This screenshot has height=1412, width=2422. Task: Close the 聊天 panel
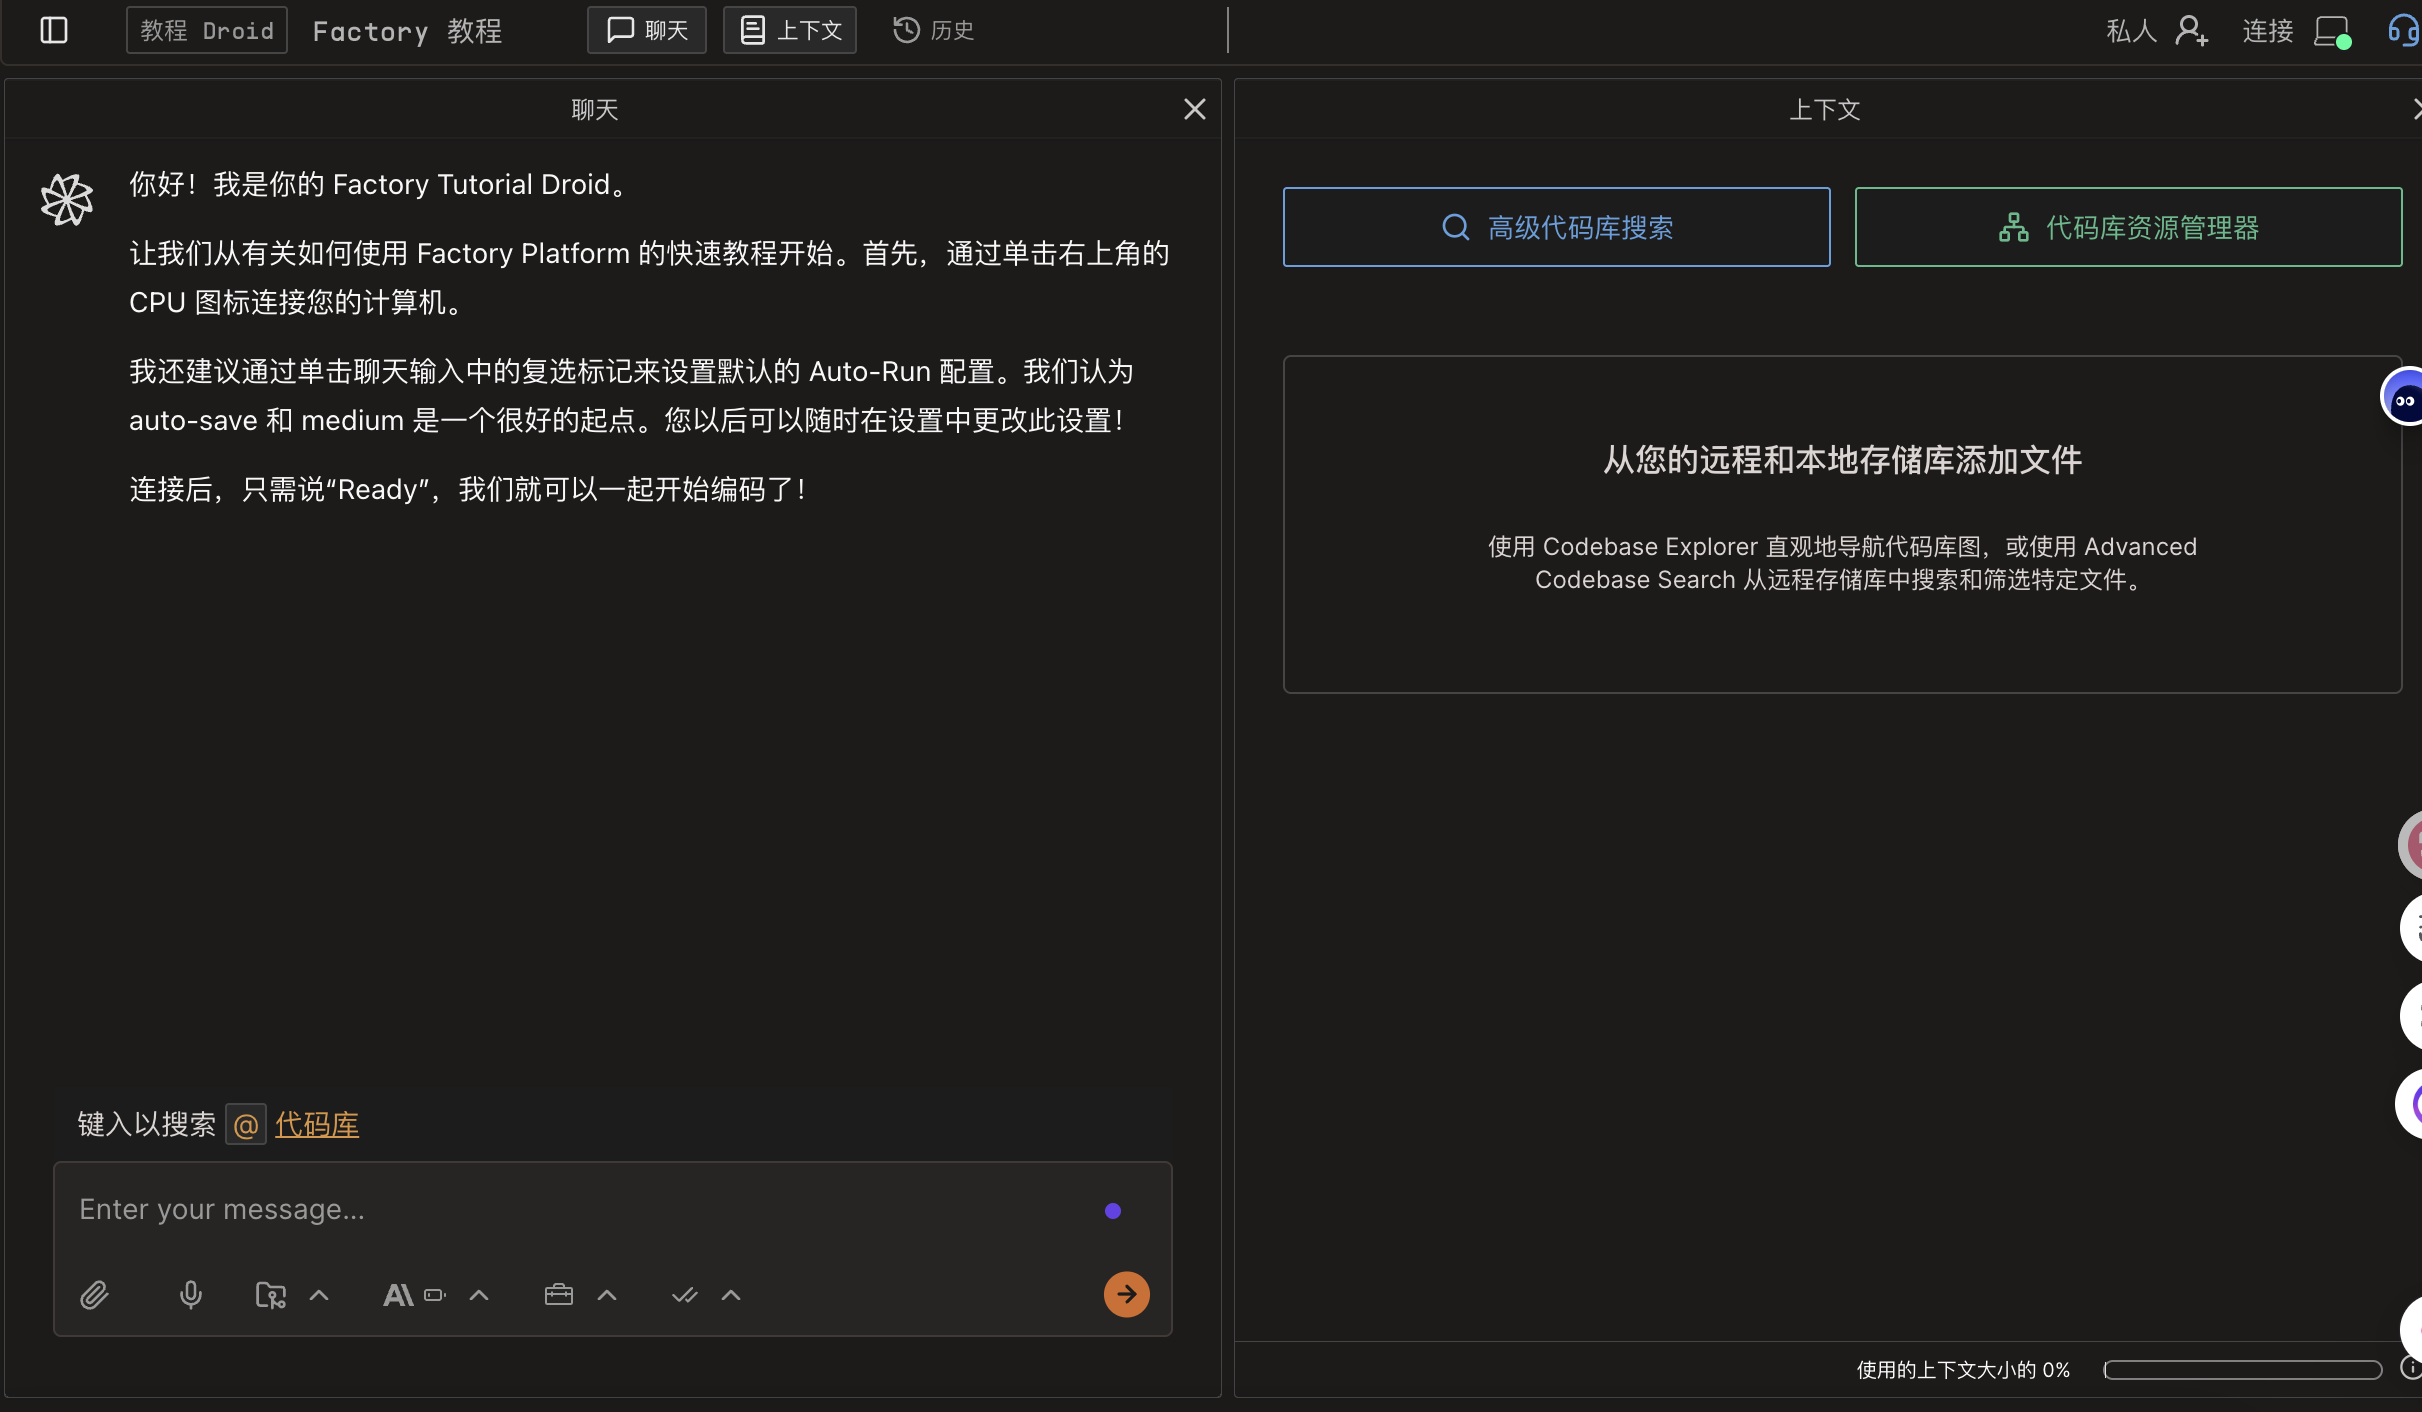tap(1194, 109)
